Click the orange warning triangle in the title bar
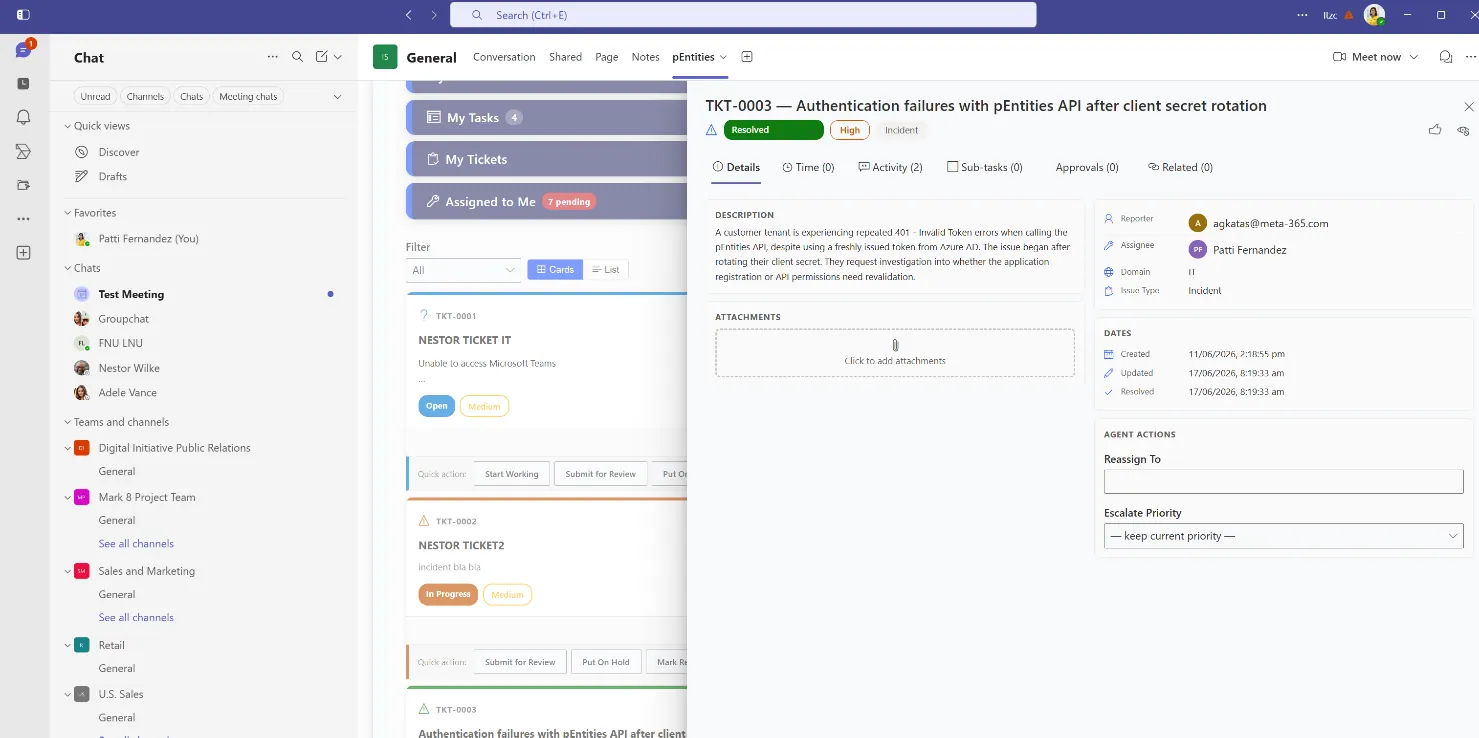 (x=1349, y=15)
